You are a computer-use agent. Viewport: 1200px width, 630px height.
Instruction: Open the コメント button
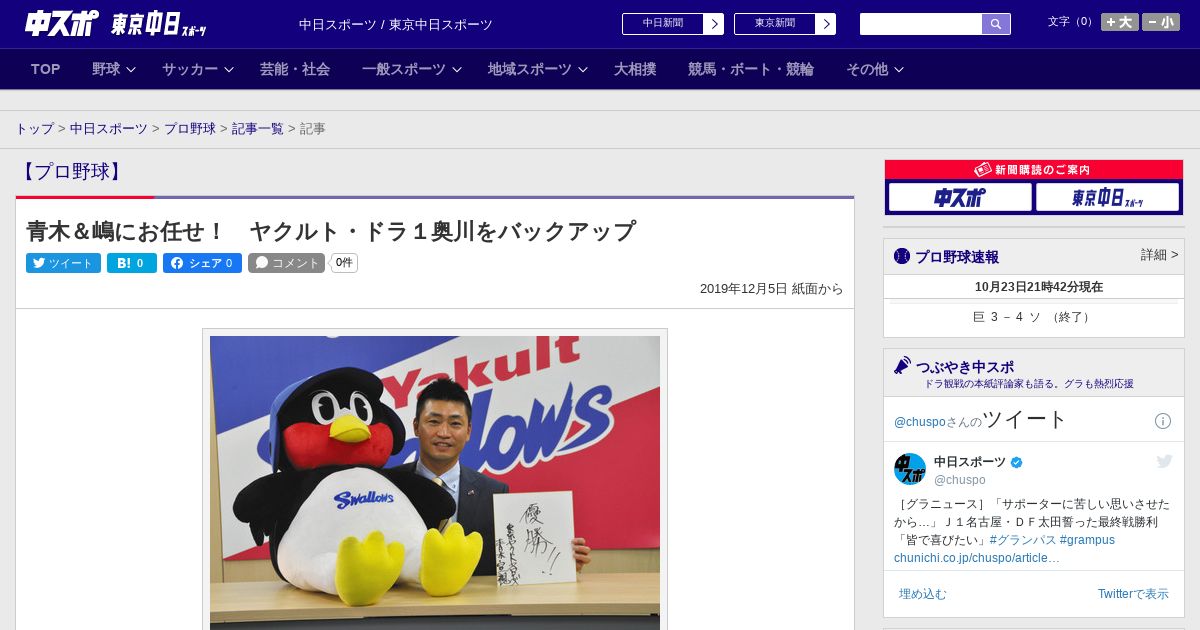tap(286, 263)
